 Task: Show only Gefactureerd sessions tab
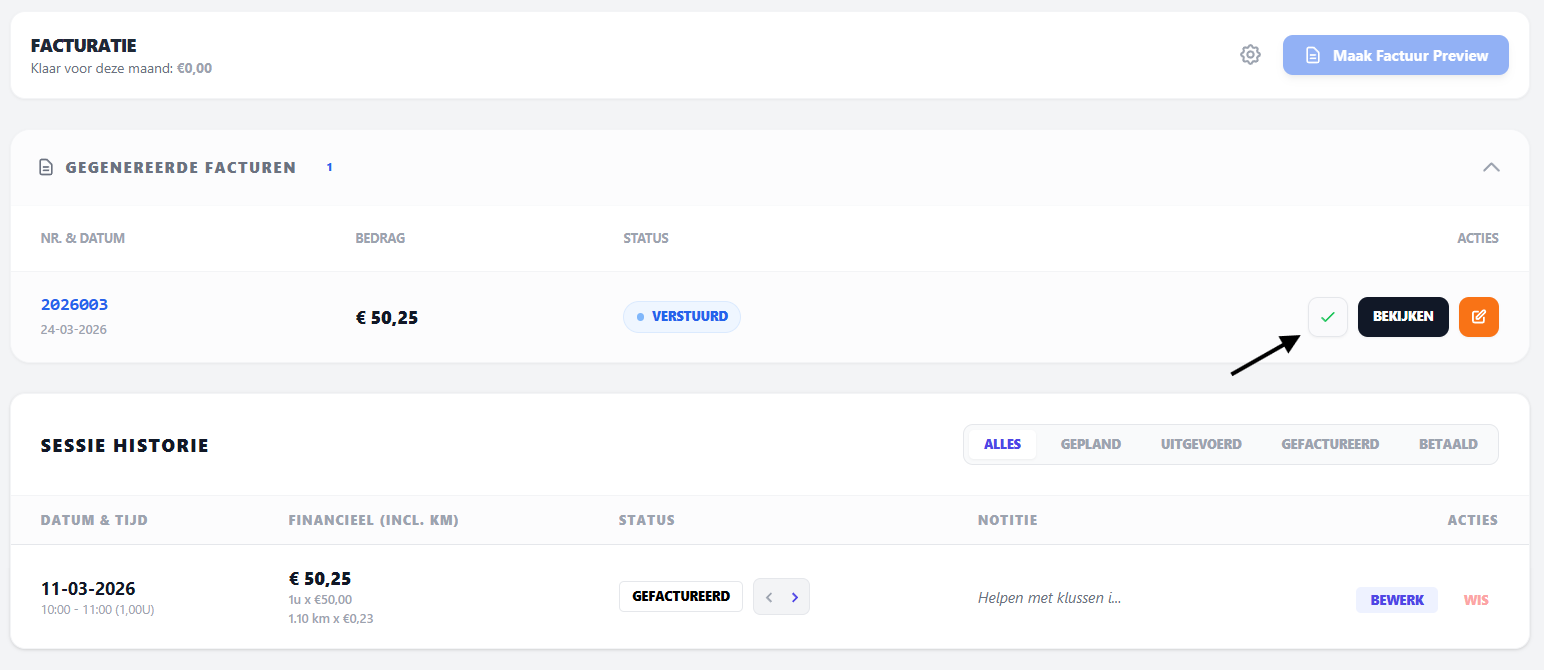click(1329, 444)
